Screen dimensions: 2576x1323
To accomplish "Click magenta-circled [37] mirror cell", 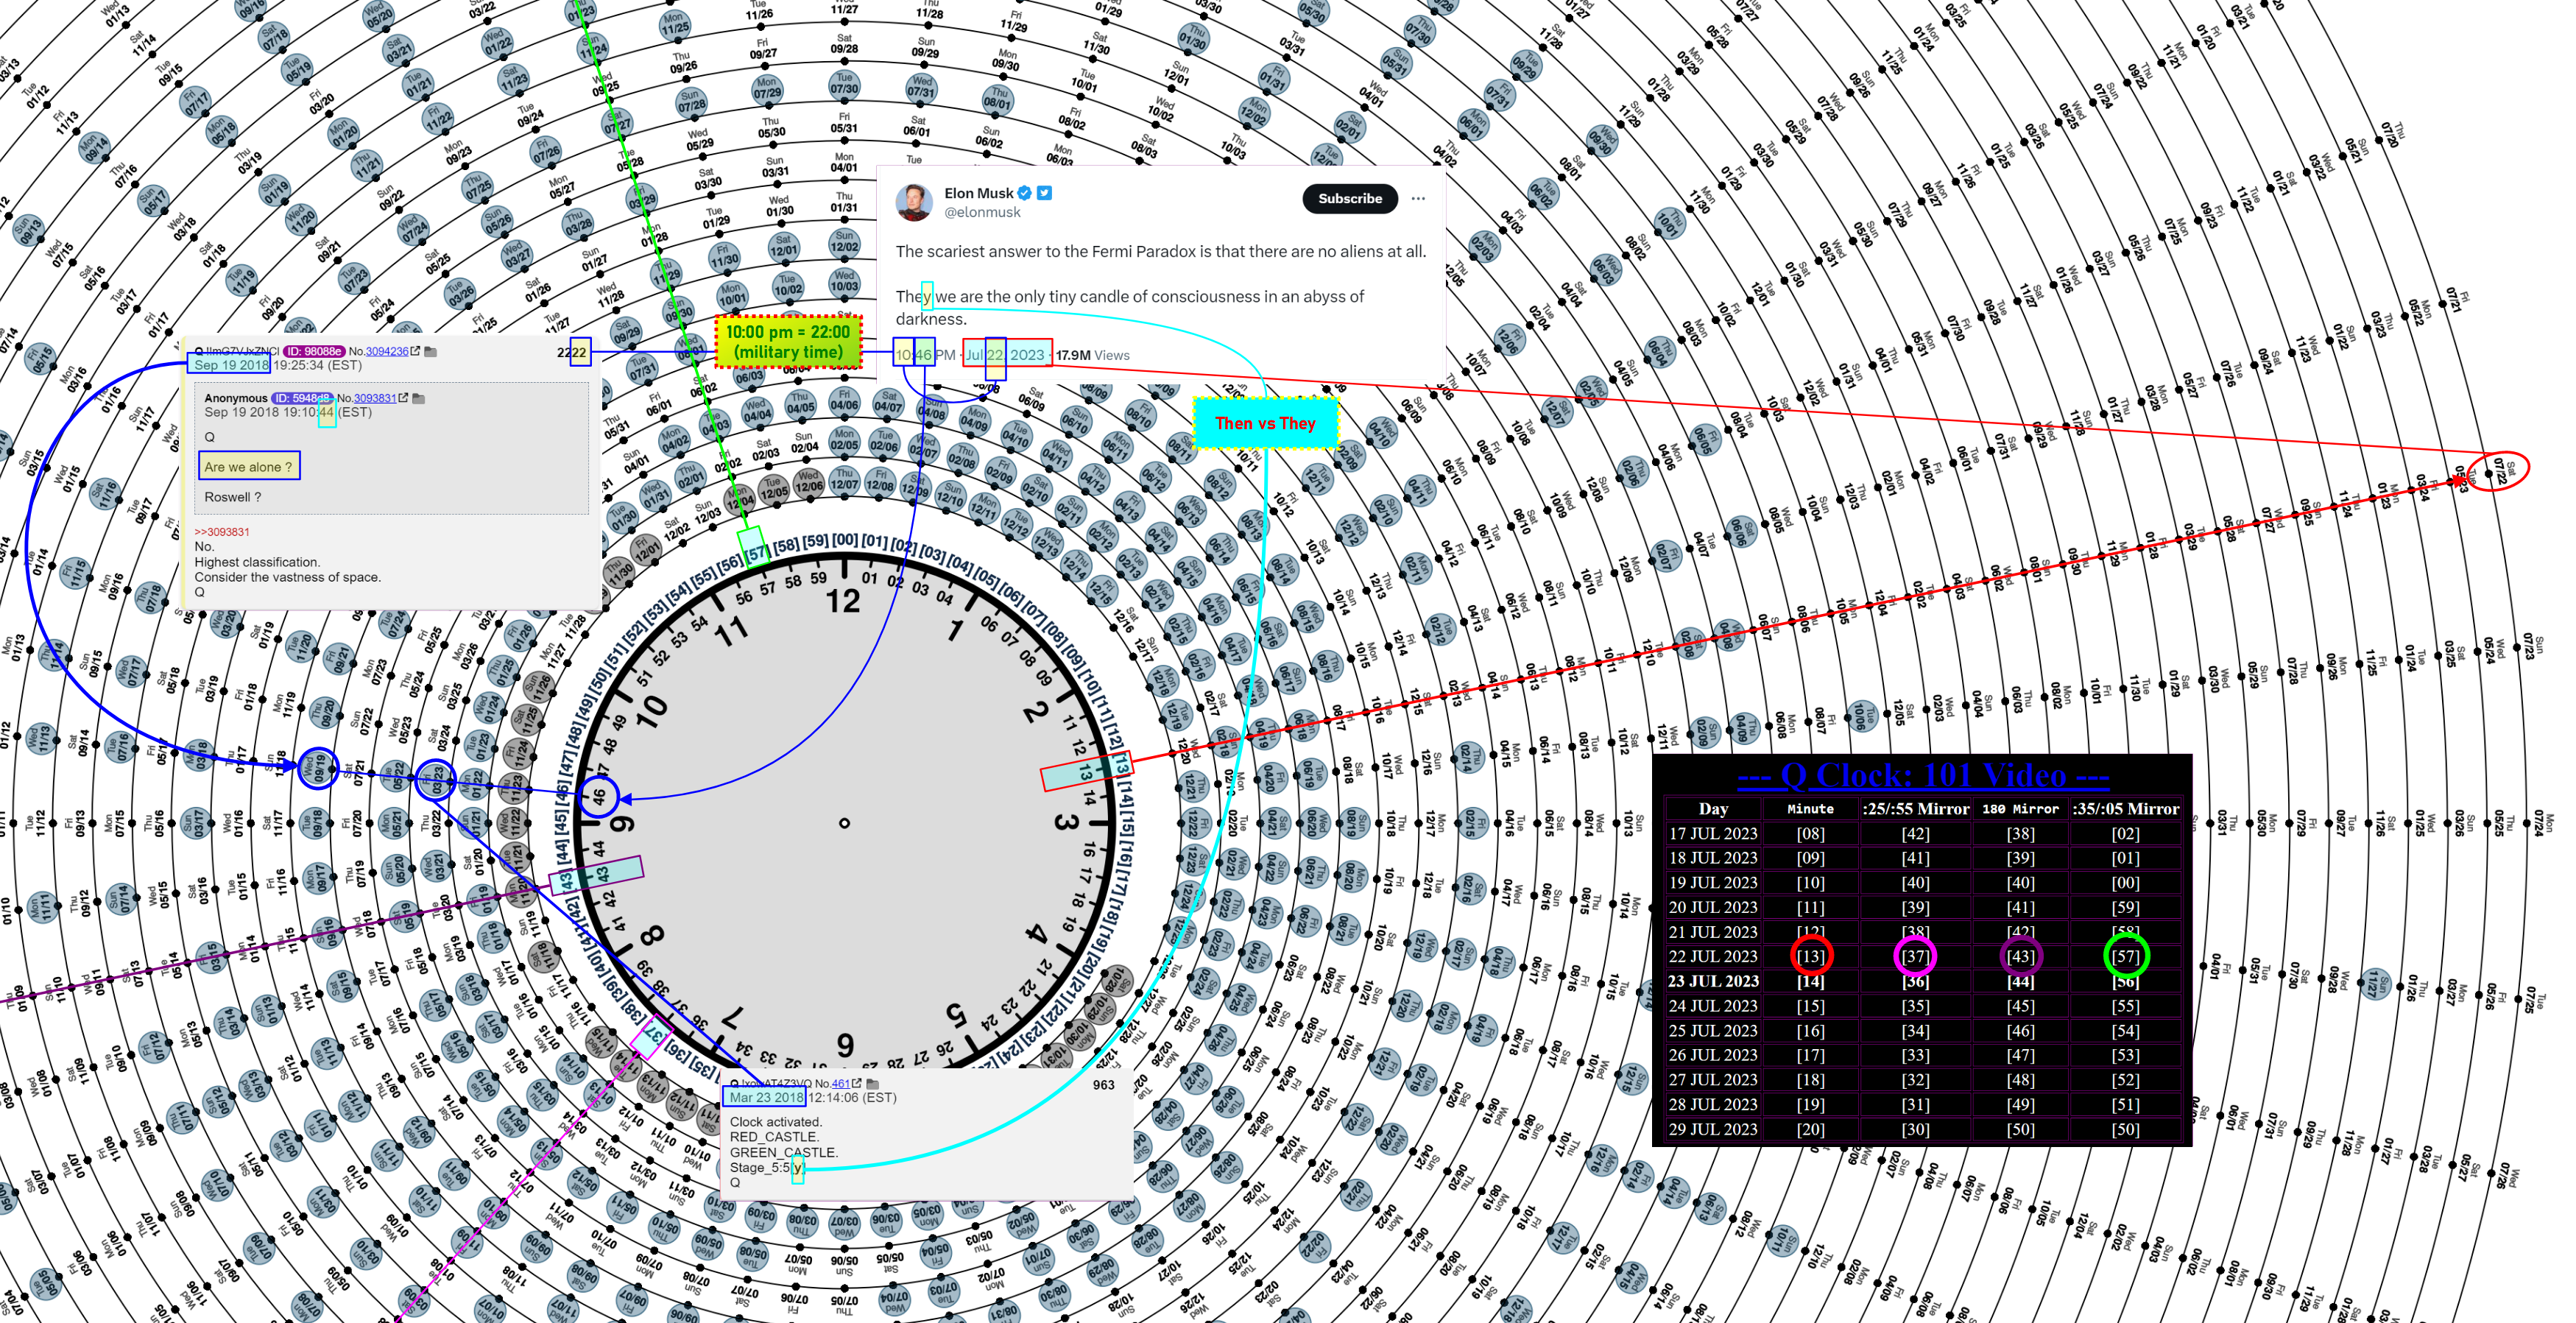I will (1915, 956).
